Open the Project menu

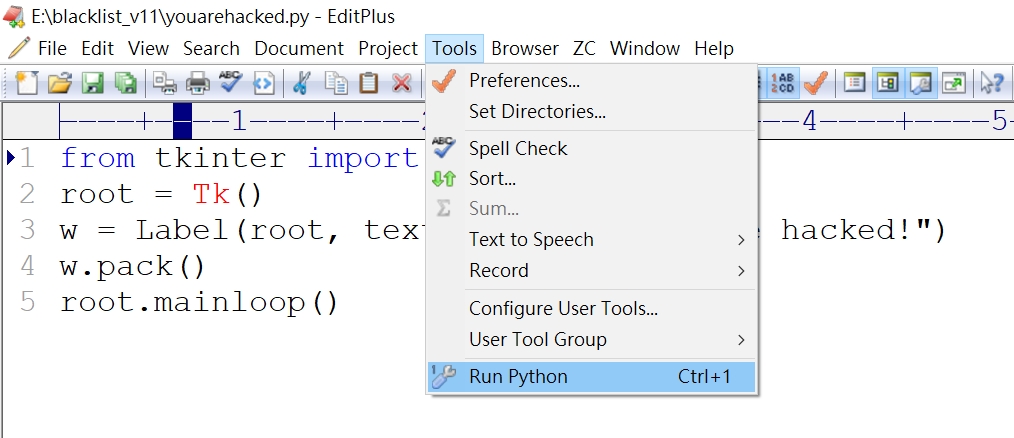tap(388, 49)
